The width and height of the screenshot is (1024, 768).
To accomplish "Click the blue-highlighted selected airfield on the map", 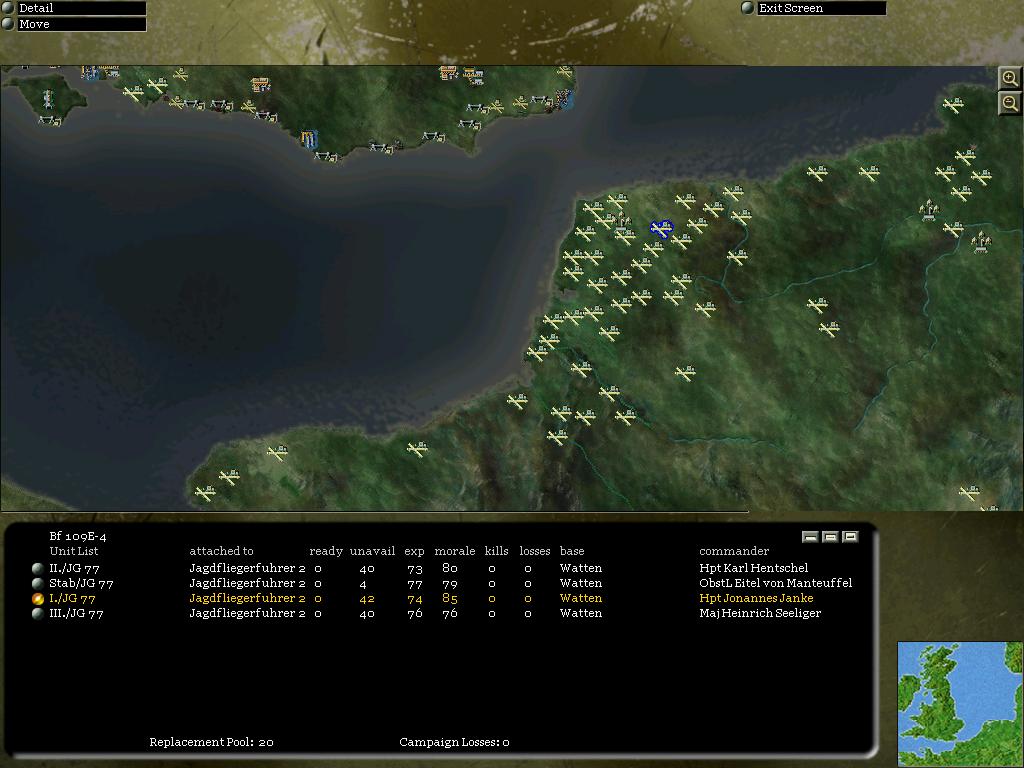I will click(662, 229).
